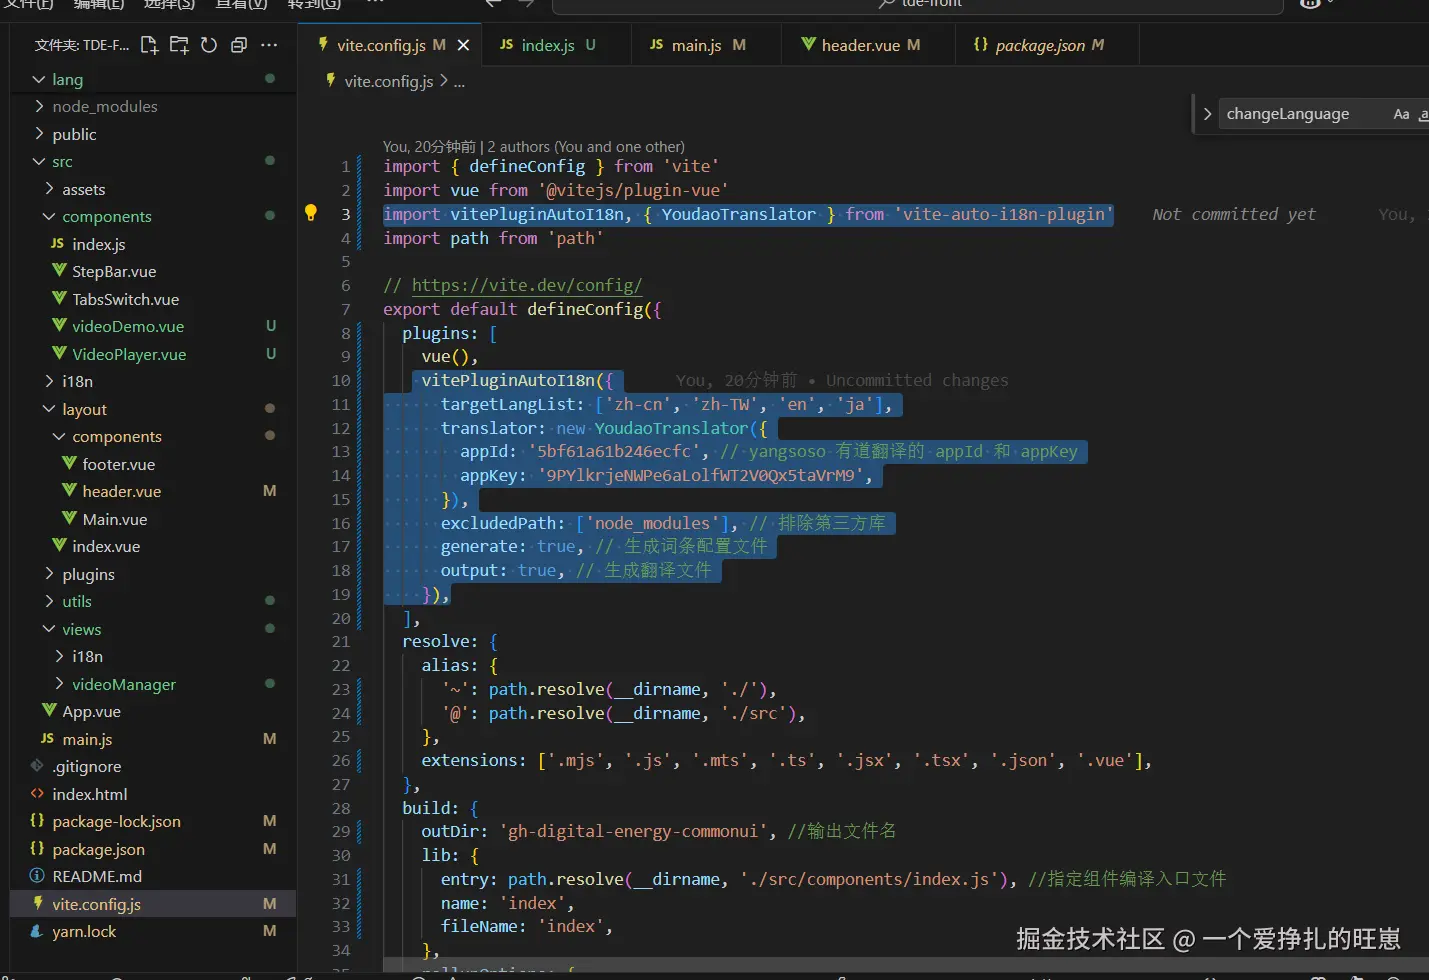
Task: Click the JS icon beside main.js in explorer
Action: [x=48, y=739]
